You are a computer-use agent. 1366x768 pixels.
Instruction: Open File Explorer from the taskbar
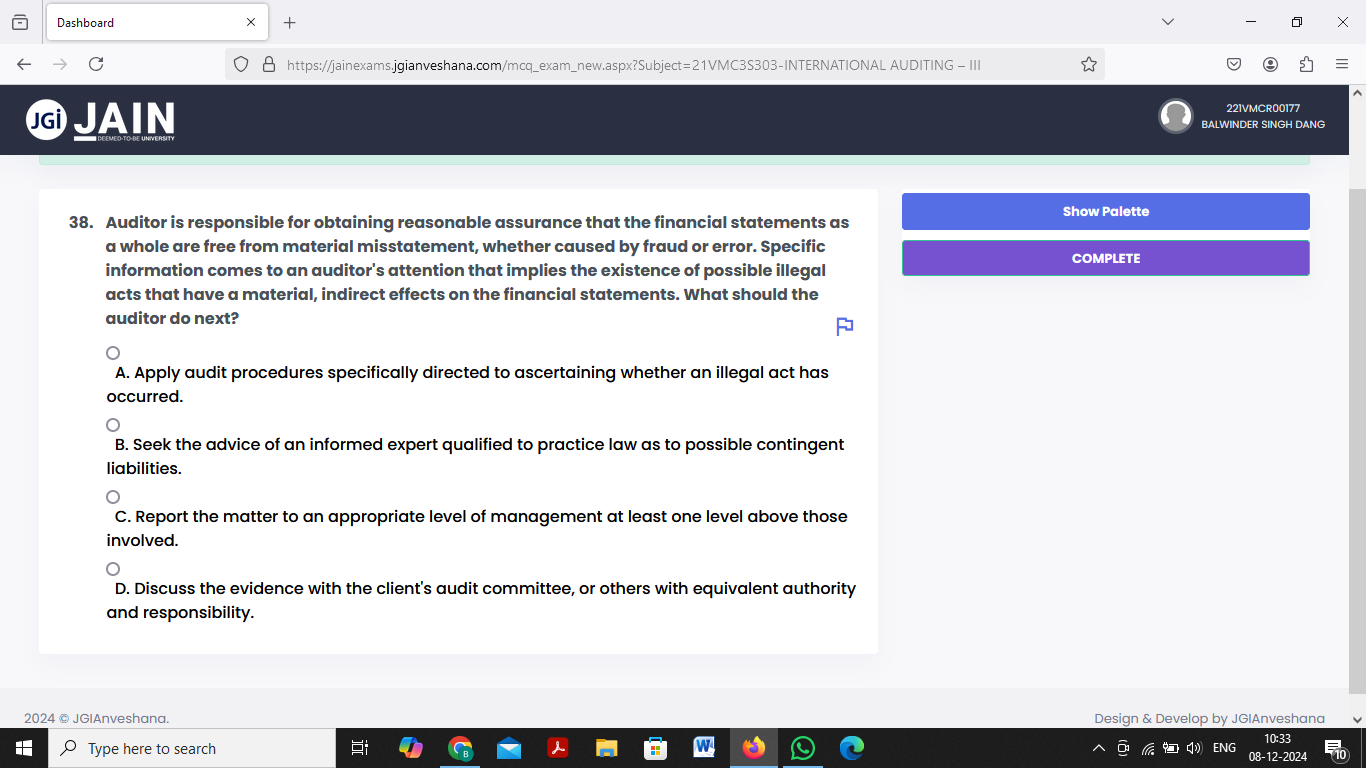(x=606, y=748)
